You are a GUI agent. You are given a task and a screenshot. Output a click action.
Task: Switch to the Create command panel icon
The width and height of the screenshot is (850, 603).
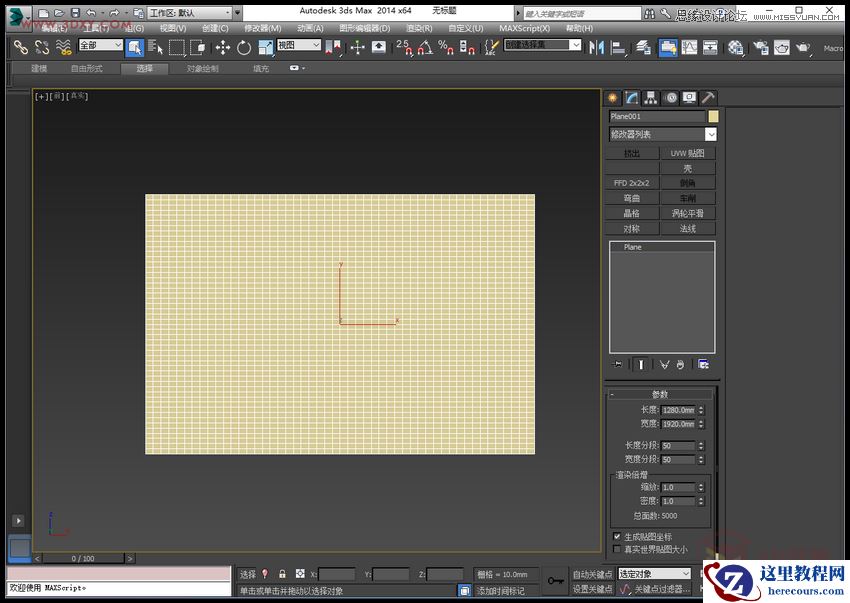(x=612, y=97)
